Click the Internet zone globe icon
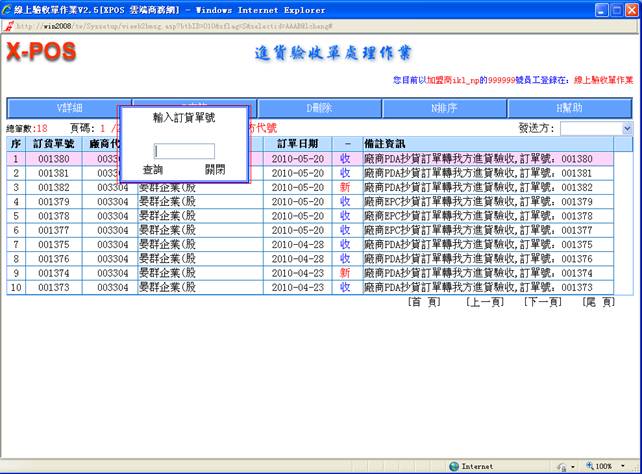642x474 pixels. (455, 466)
